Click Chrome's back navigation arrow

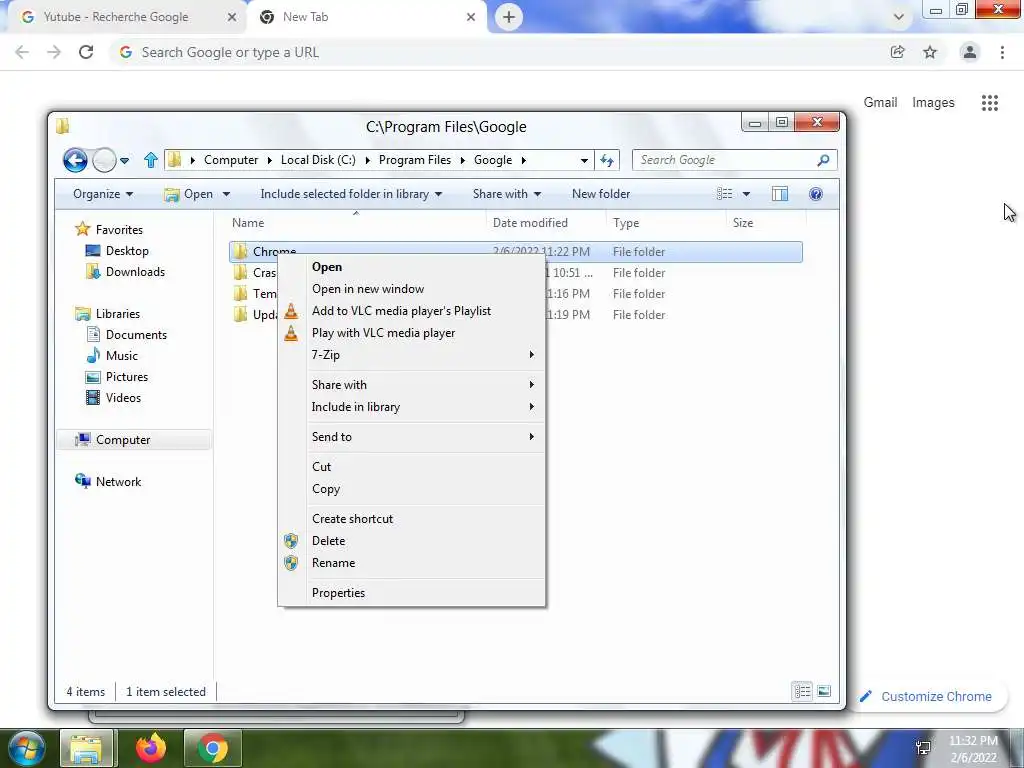tap(22, 52)
